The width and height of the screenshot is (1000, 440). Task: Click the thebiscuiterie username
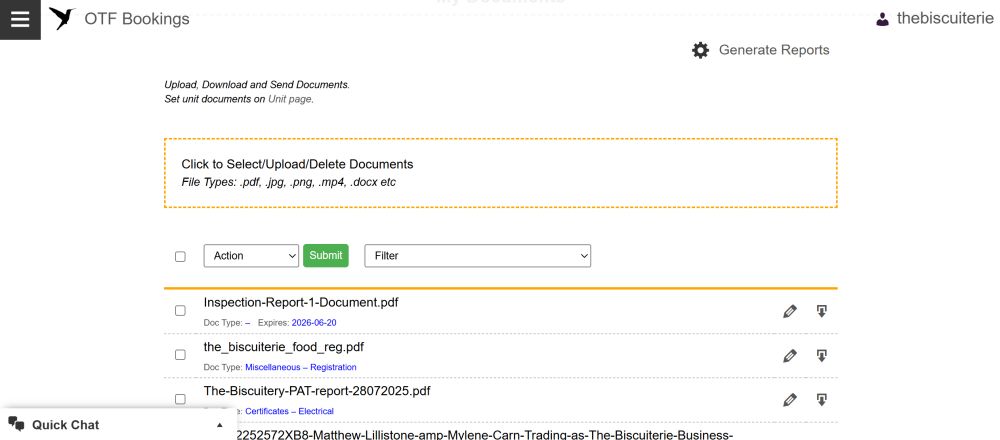coord(945,18)
